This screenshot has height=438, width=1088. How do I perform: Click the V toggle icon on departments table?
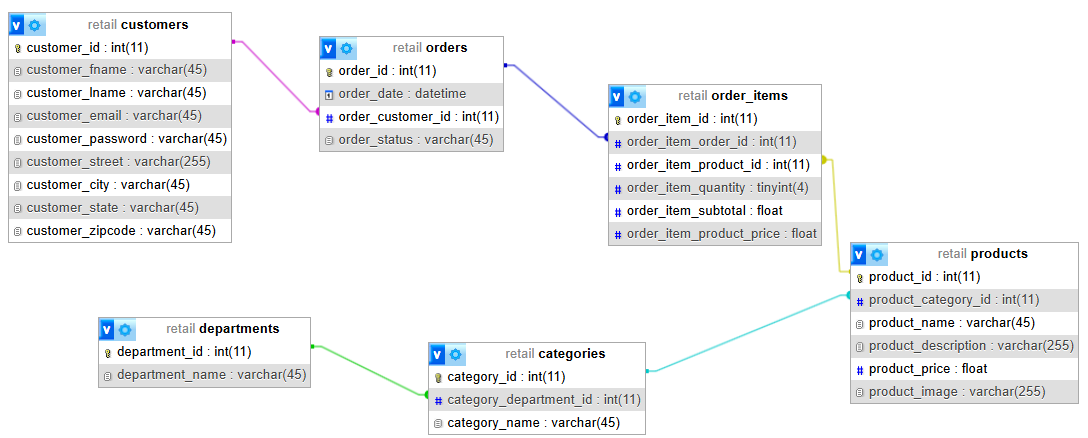point(107,329)
